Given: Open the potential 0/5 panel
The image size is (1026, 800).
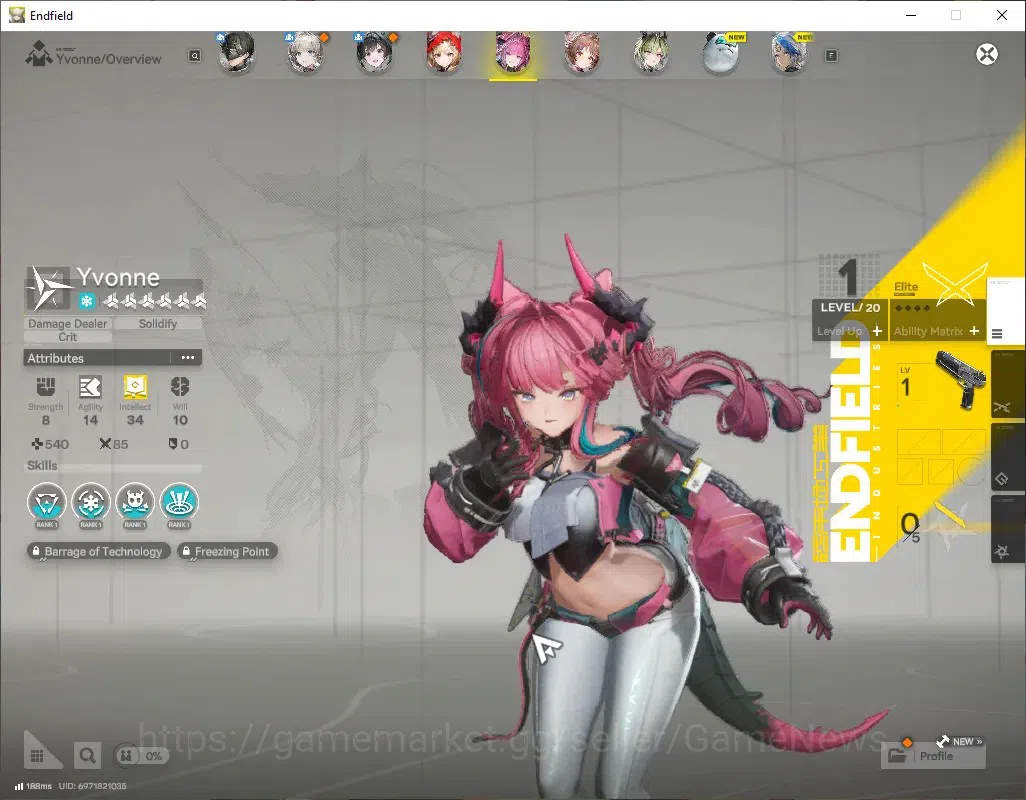Looking at the screenshot, I should click(x=940, y=524).
